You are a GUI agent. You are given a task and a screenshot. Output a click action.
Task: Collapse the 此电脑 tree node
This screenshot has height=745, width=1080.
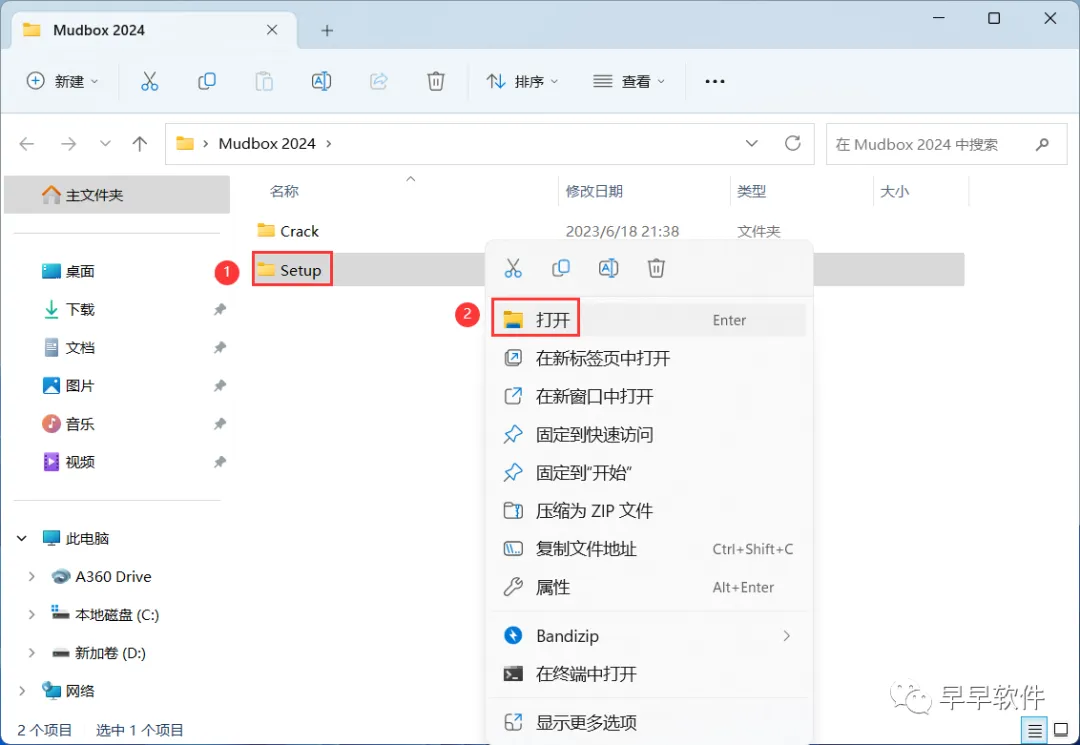tap(22, 538)
